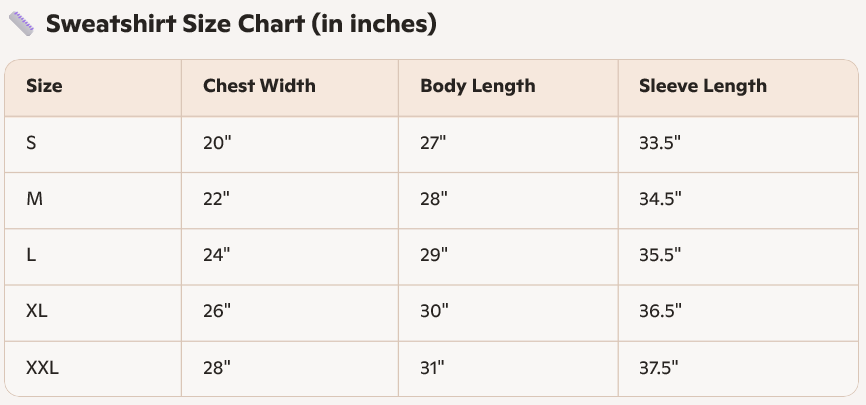
Task: Click the 26" chest width cell
Action: (x=216, y=311)
